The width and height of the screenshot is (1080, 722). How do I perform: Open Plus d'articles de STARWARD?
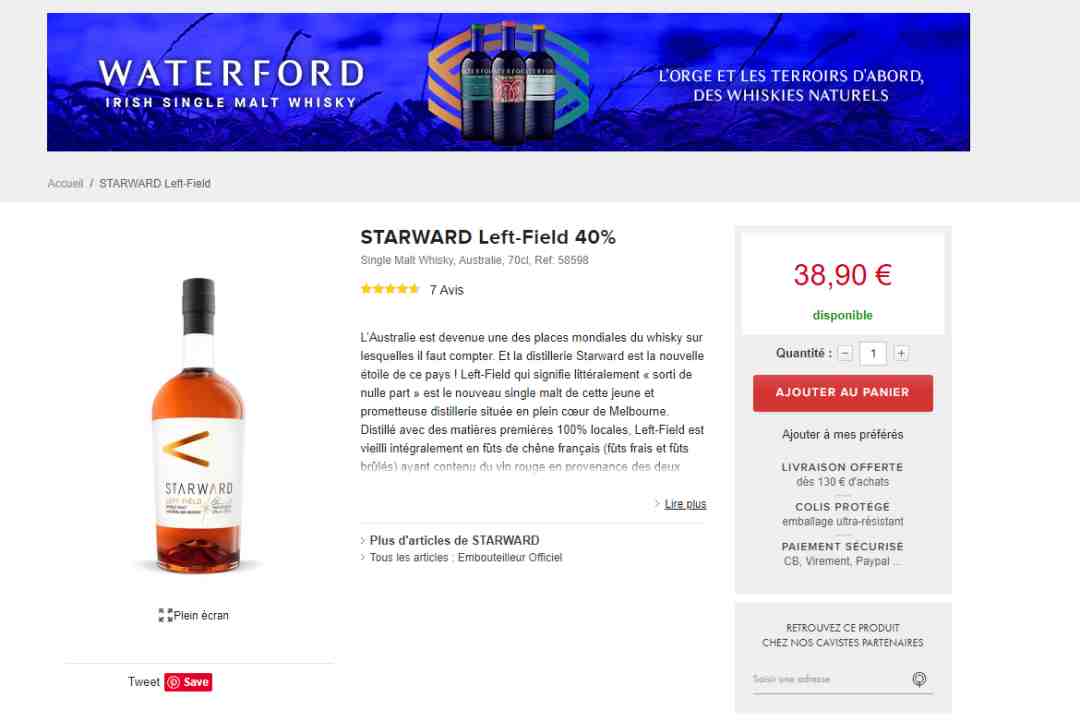455,540
